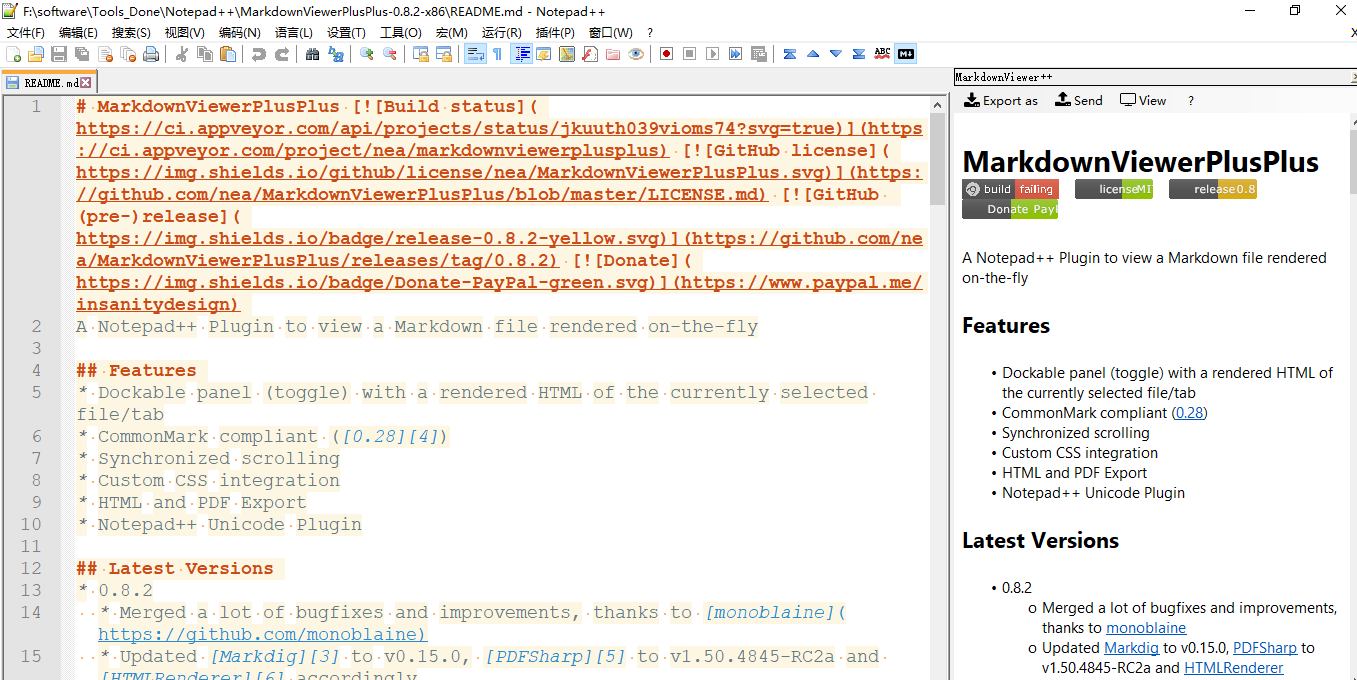Open the HTMLRenderer link in preview

coord(1233,668)
